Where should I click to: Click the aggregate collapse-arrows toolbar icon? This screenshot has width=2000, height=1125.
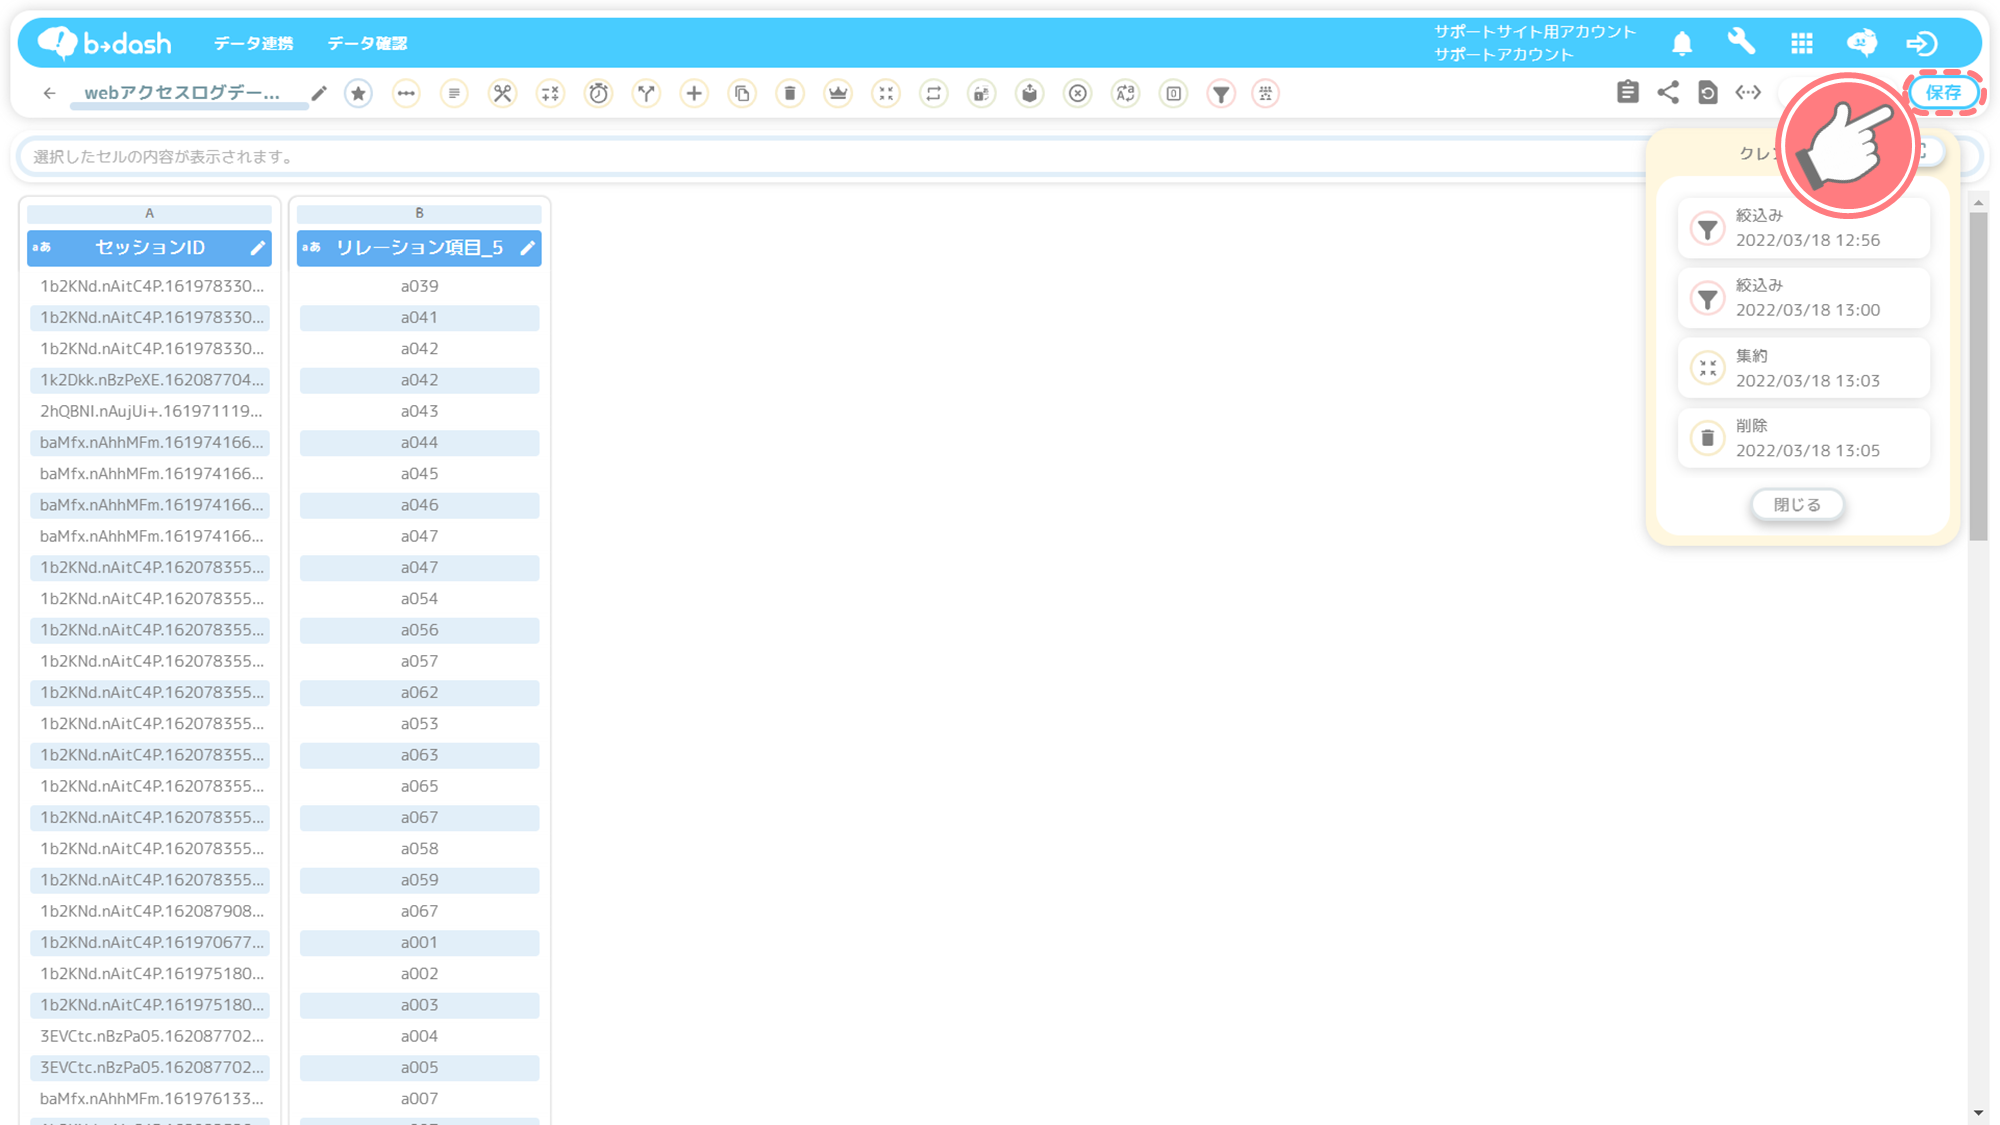click(x=886, y=93)
